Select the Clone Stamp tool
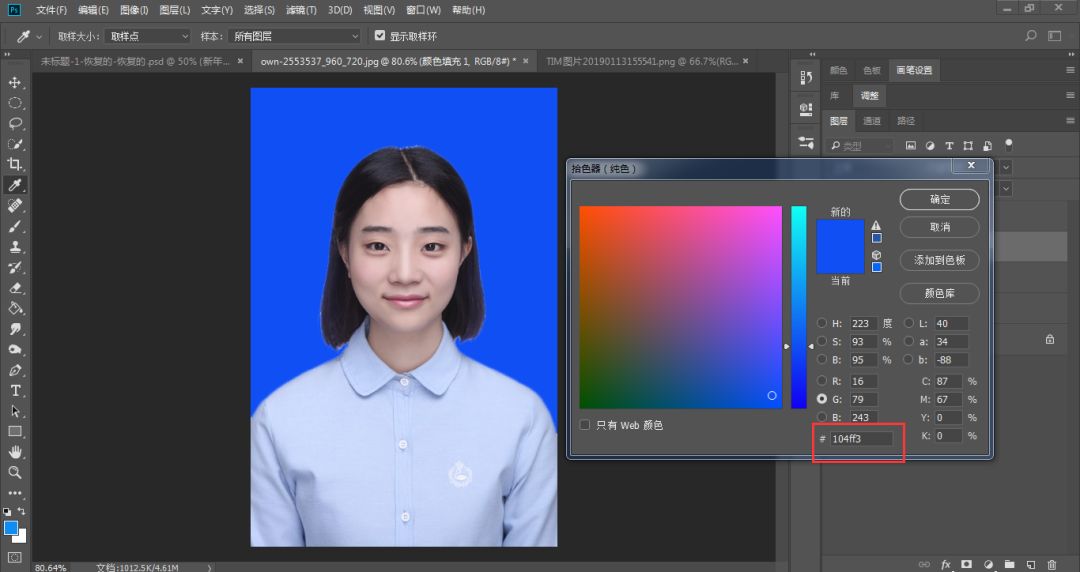This screenshot has width=1080, height=572. pos(15,246)
